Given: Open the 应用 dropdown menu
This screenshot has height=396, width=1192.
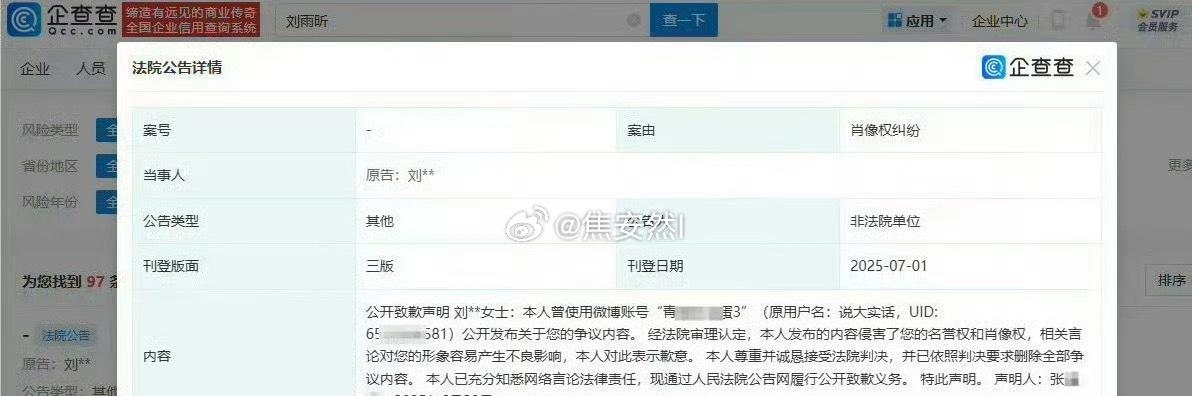Looking at the screenshot, I should pos(918,21).
